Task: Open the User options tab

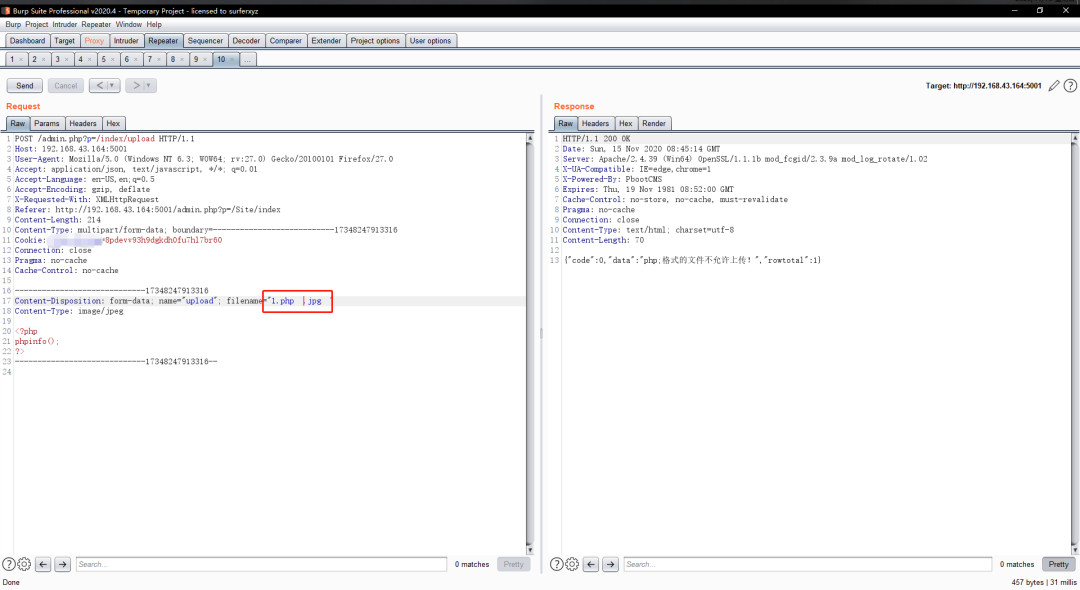Action: 430,41
